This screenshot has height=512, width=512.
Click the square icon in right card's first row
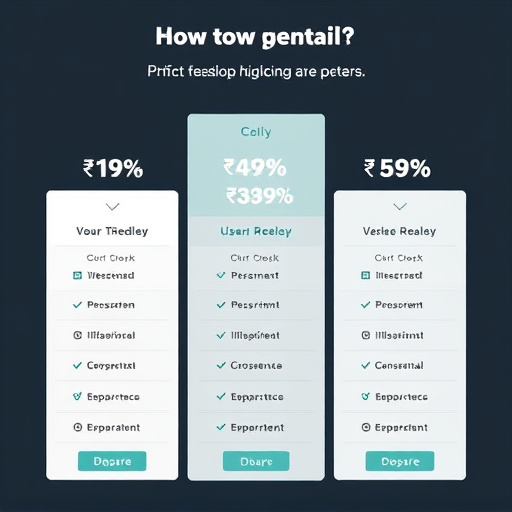366,275
